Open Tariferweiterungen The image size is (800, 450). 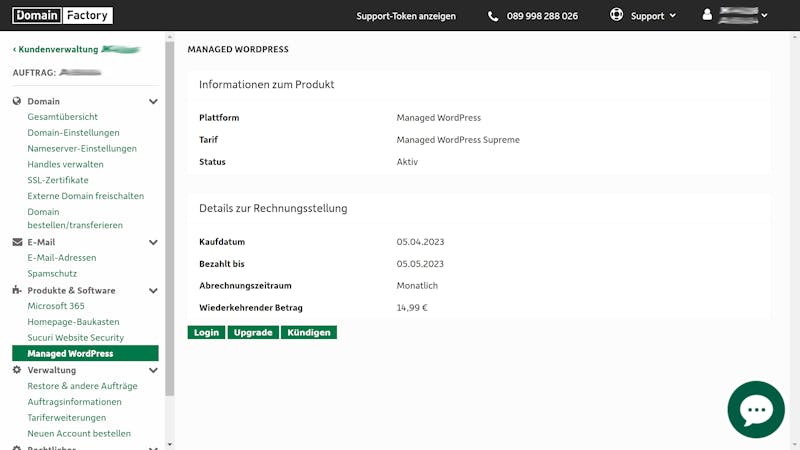tap(67, 417)
